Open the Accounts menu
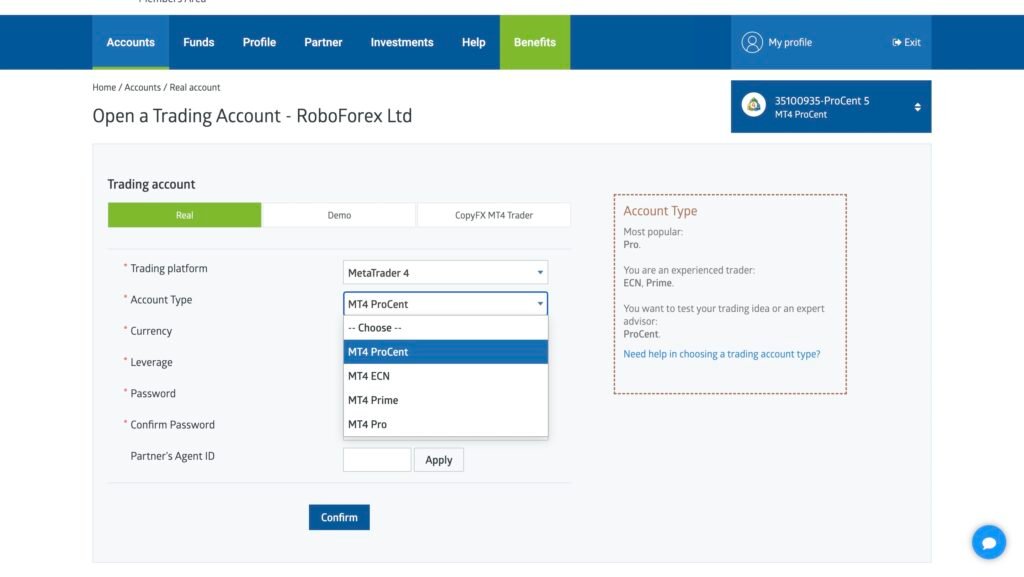 131,42
